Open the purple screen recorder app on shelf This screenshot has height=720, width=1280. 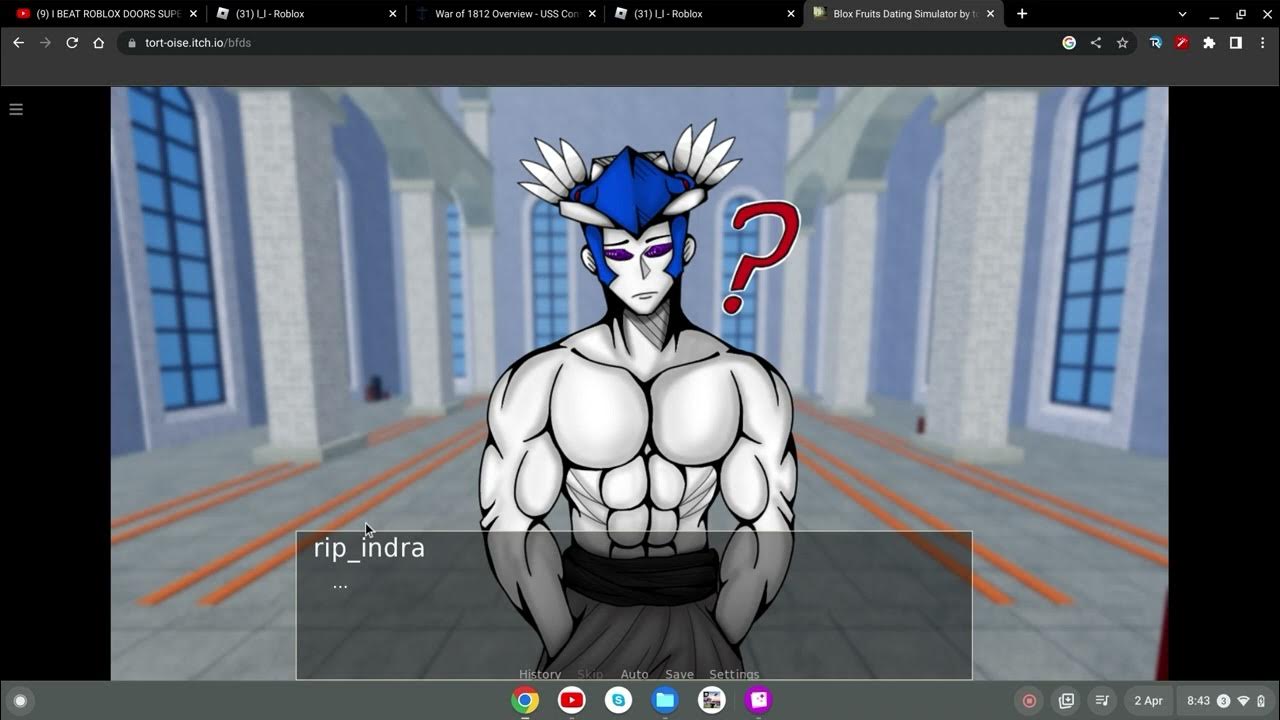(x=758, y=701)
